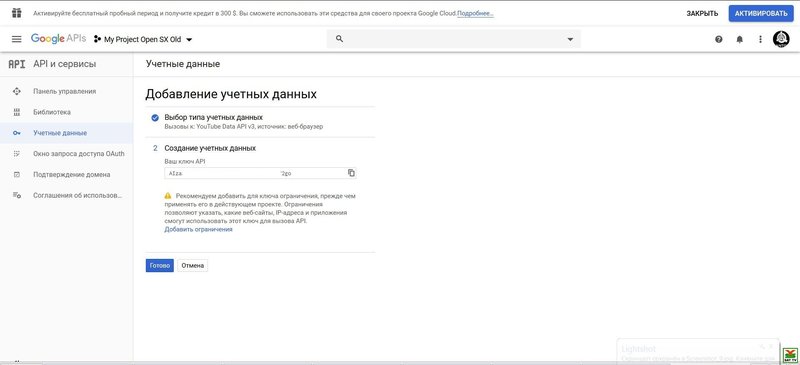Screen dimensions: 800x365
Task: Click the user account avatar
Action: click(781, 39)
